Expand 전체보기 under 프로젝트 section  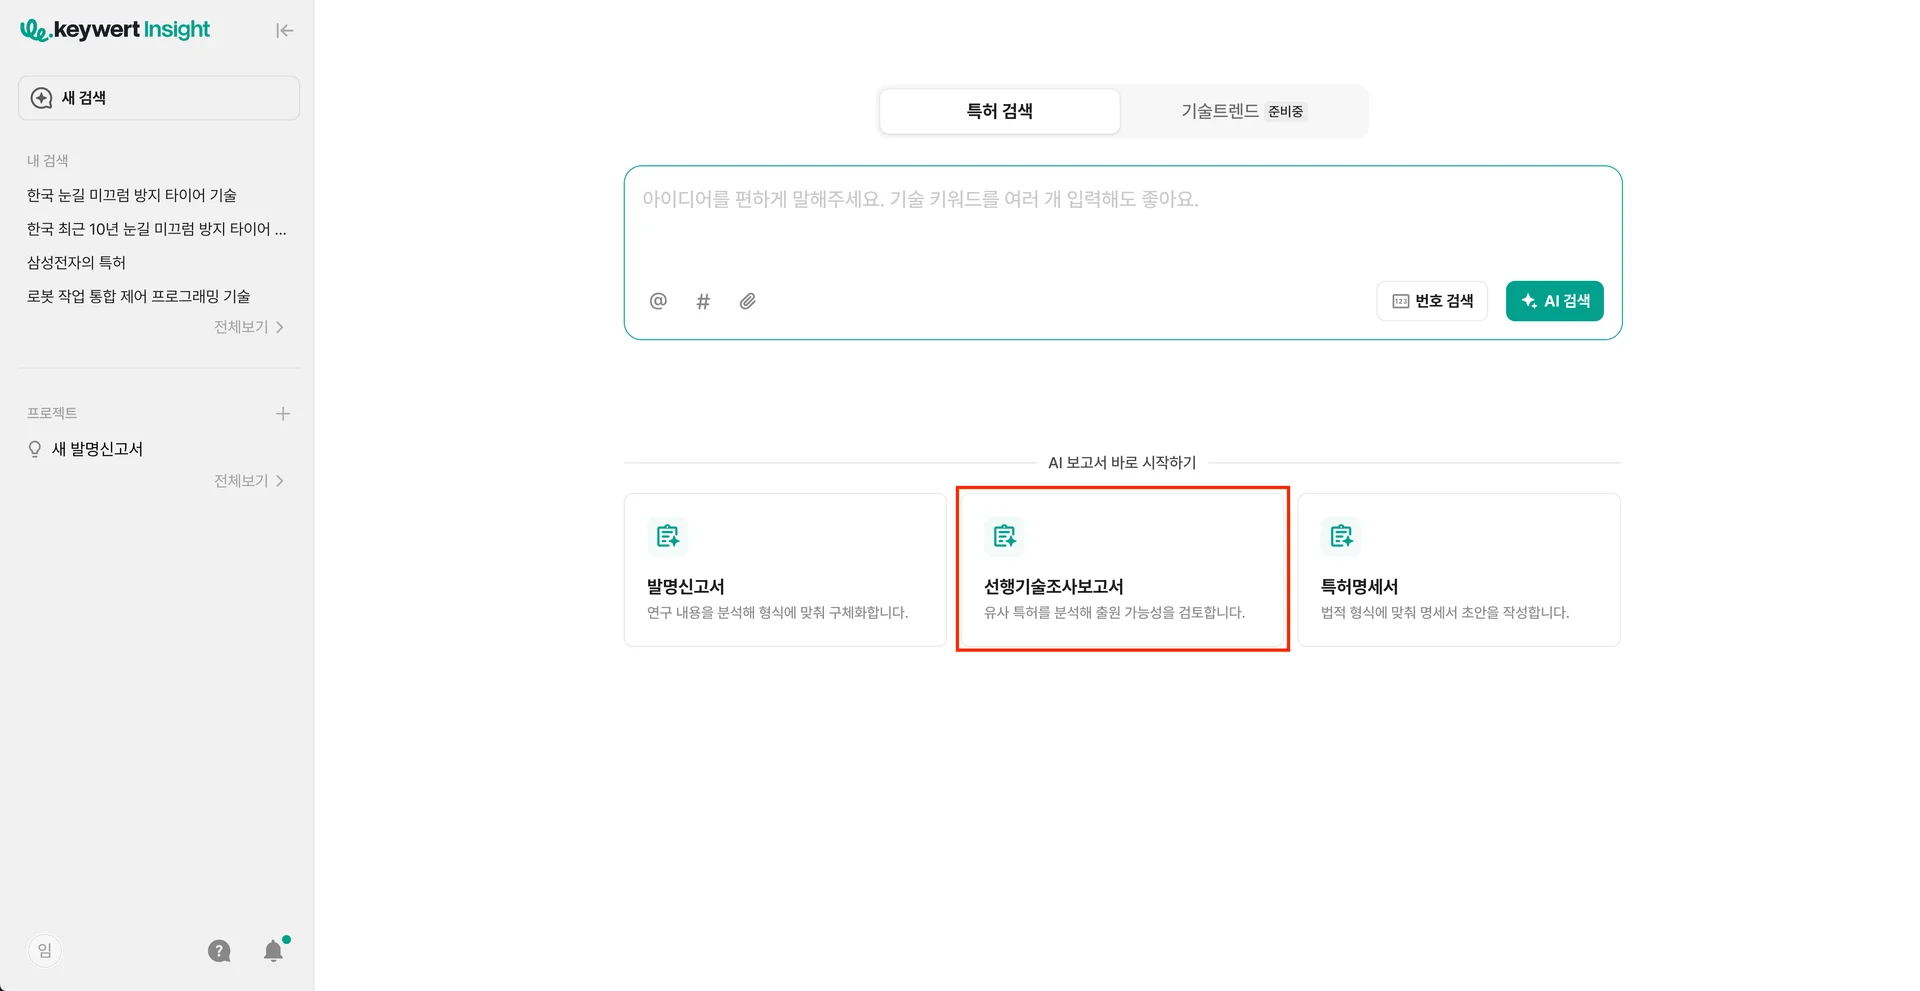point(249,481)
